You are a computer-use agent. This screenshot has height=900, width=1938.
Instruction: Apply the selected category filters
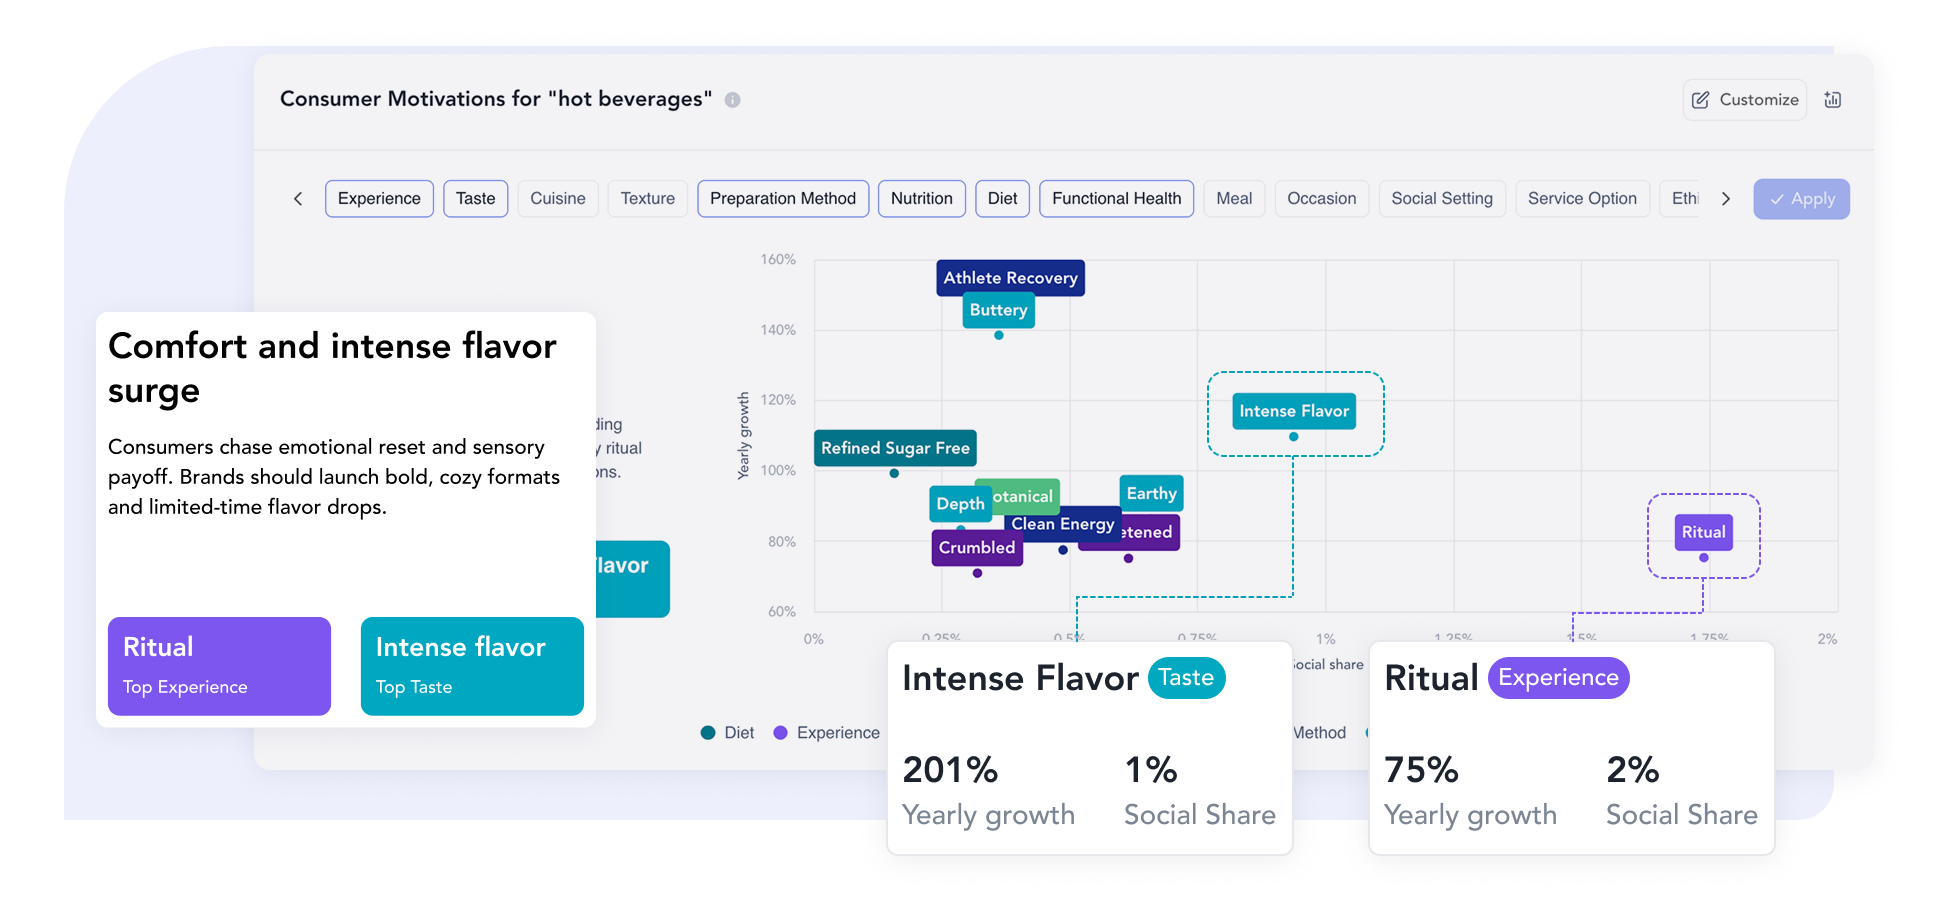click(1801, 199)
